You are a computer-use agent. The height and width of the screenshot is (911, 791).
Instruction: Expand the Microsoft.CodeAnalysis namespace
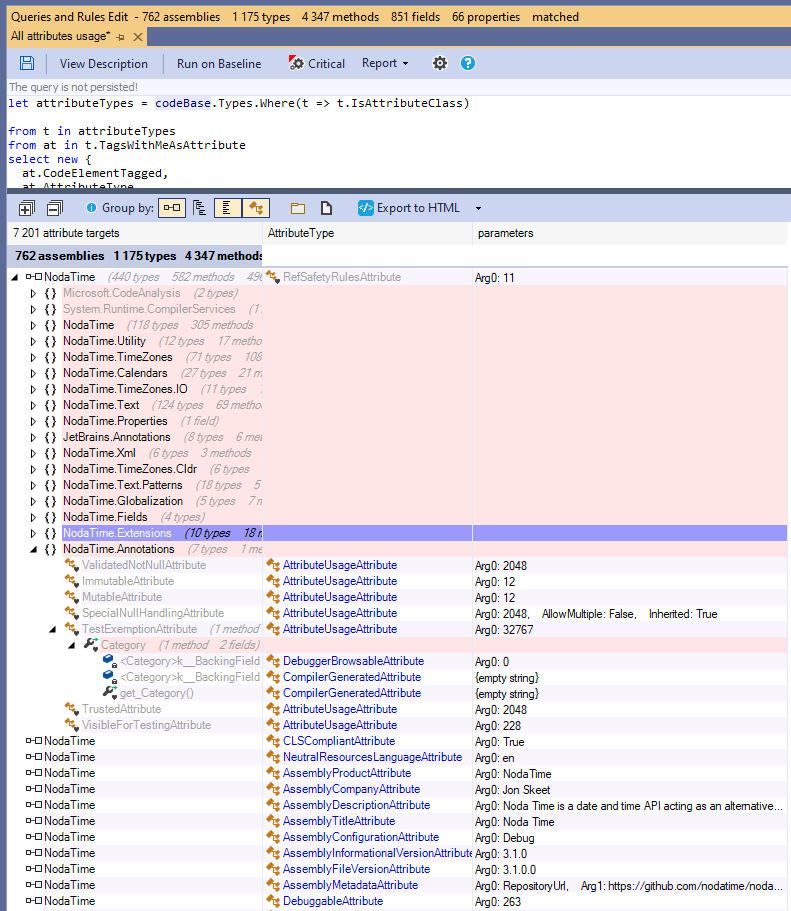click(34, 293)
